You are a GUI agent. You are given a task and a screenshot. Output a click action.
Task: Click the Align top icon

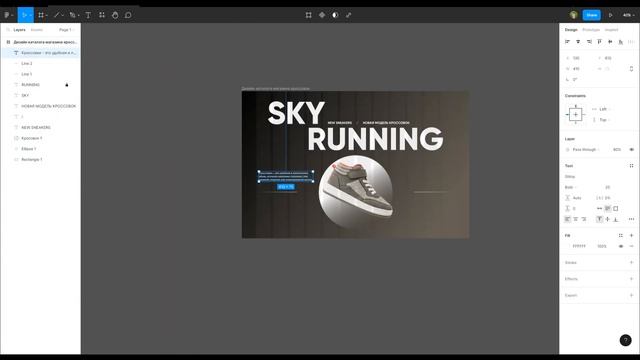coord(600,42)
